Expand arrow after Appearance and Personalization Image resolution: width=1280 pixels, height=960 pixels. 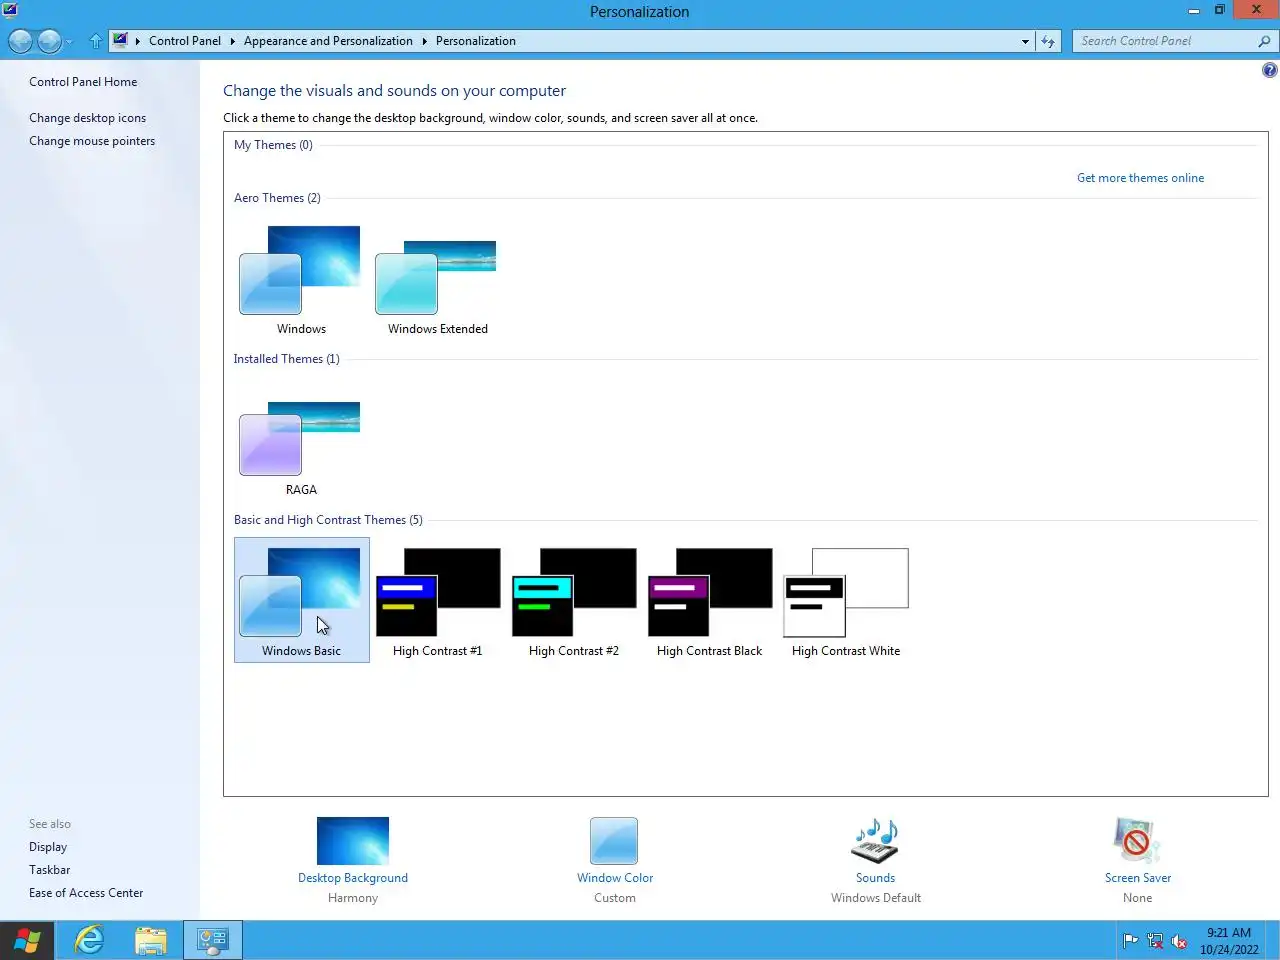coord(424,41)
